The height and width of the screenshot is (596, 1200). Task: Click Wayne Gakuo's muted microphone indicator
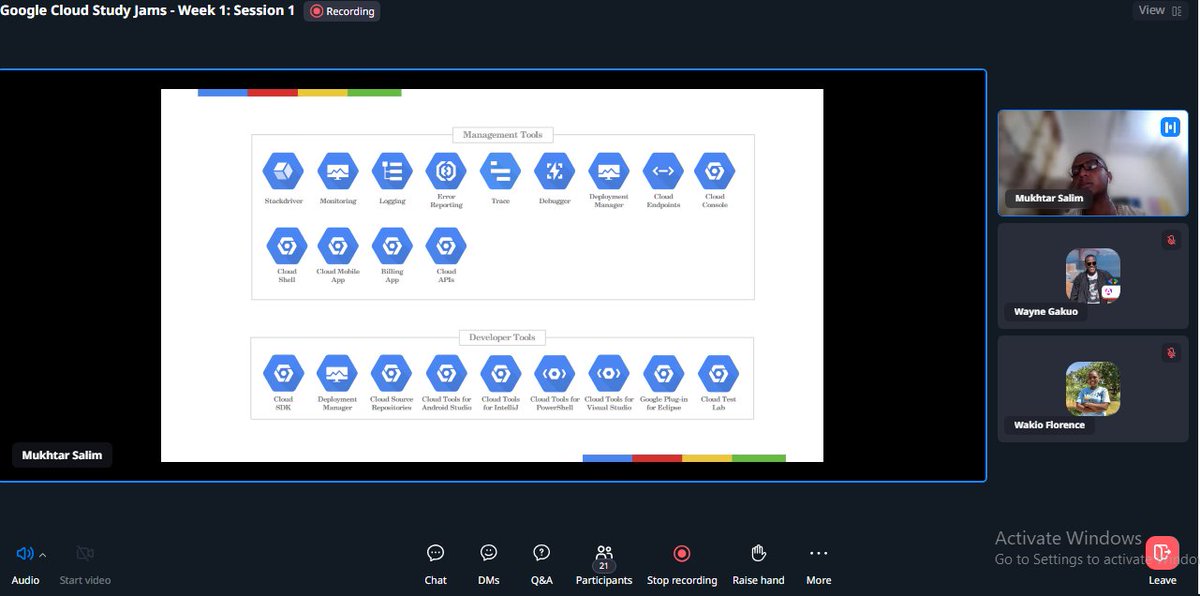point(1171,240)
